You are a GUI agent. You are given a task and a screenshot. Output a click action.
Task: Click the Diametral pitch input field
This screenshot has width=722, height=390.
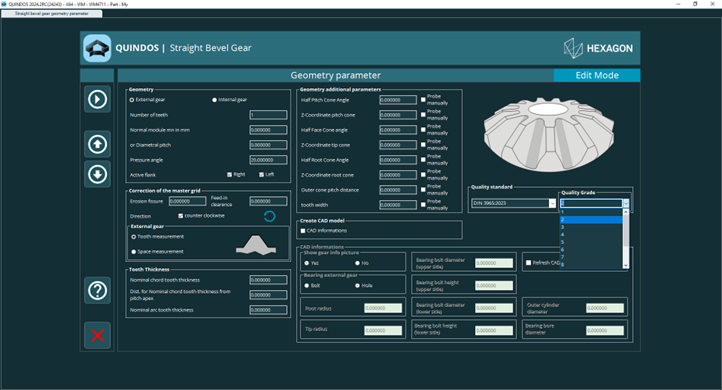(268, 145)
